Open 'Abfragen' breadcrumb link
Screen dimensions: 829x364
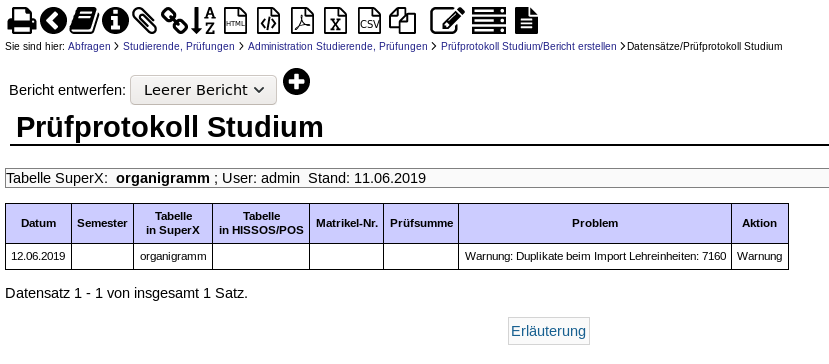point(89,47)
